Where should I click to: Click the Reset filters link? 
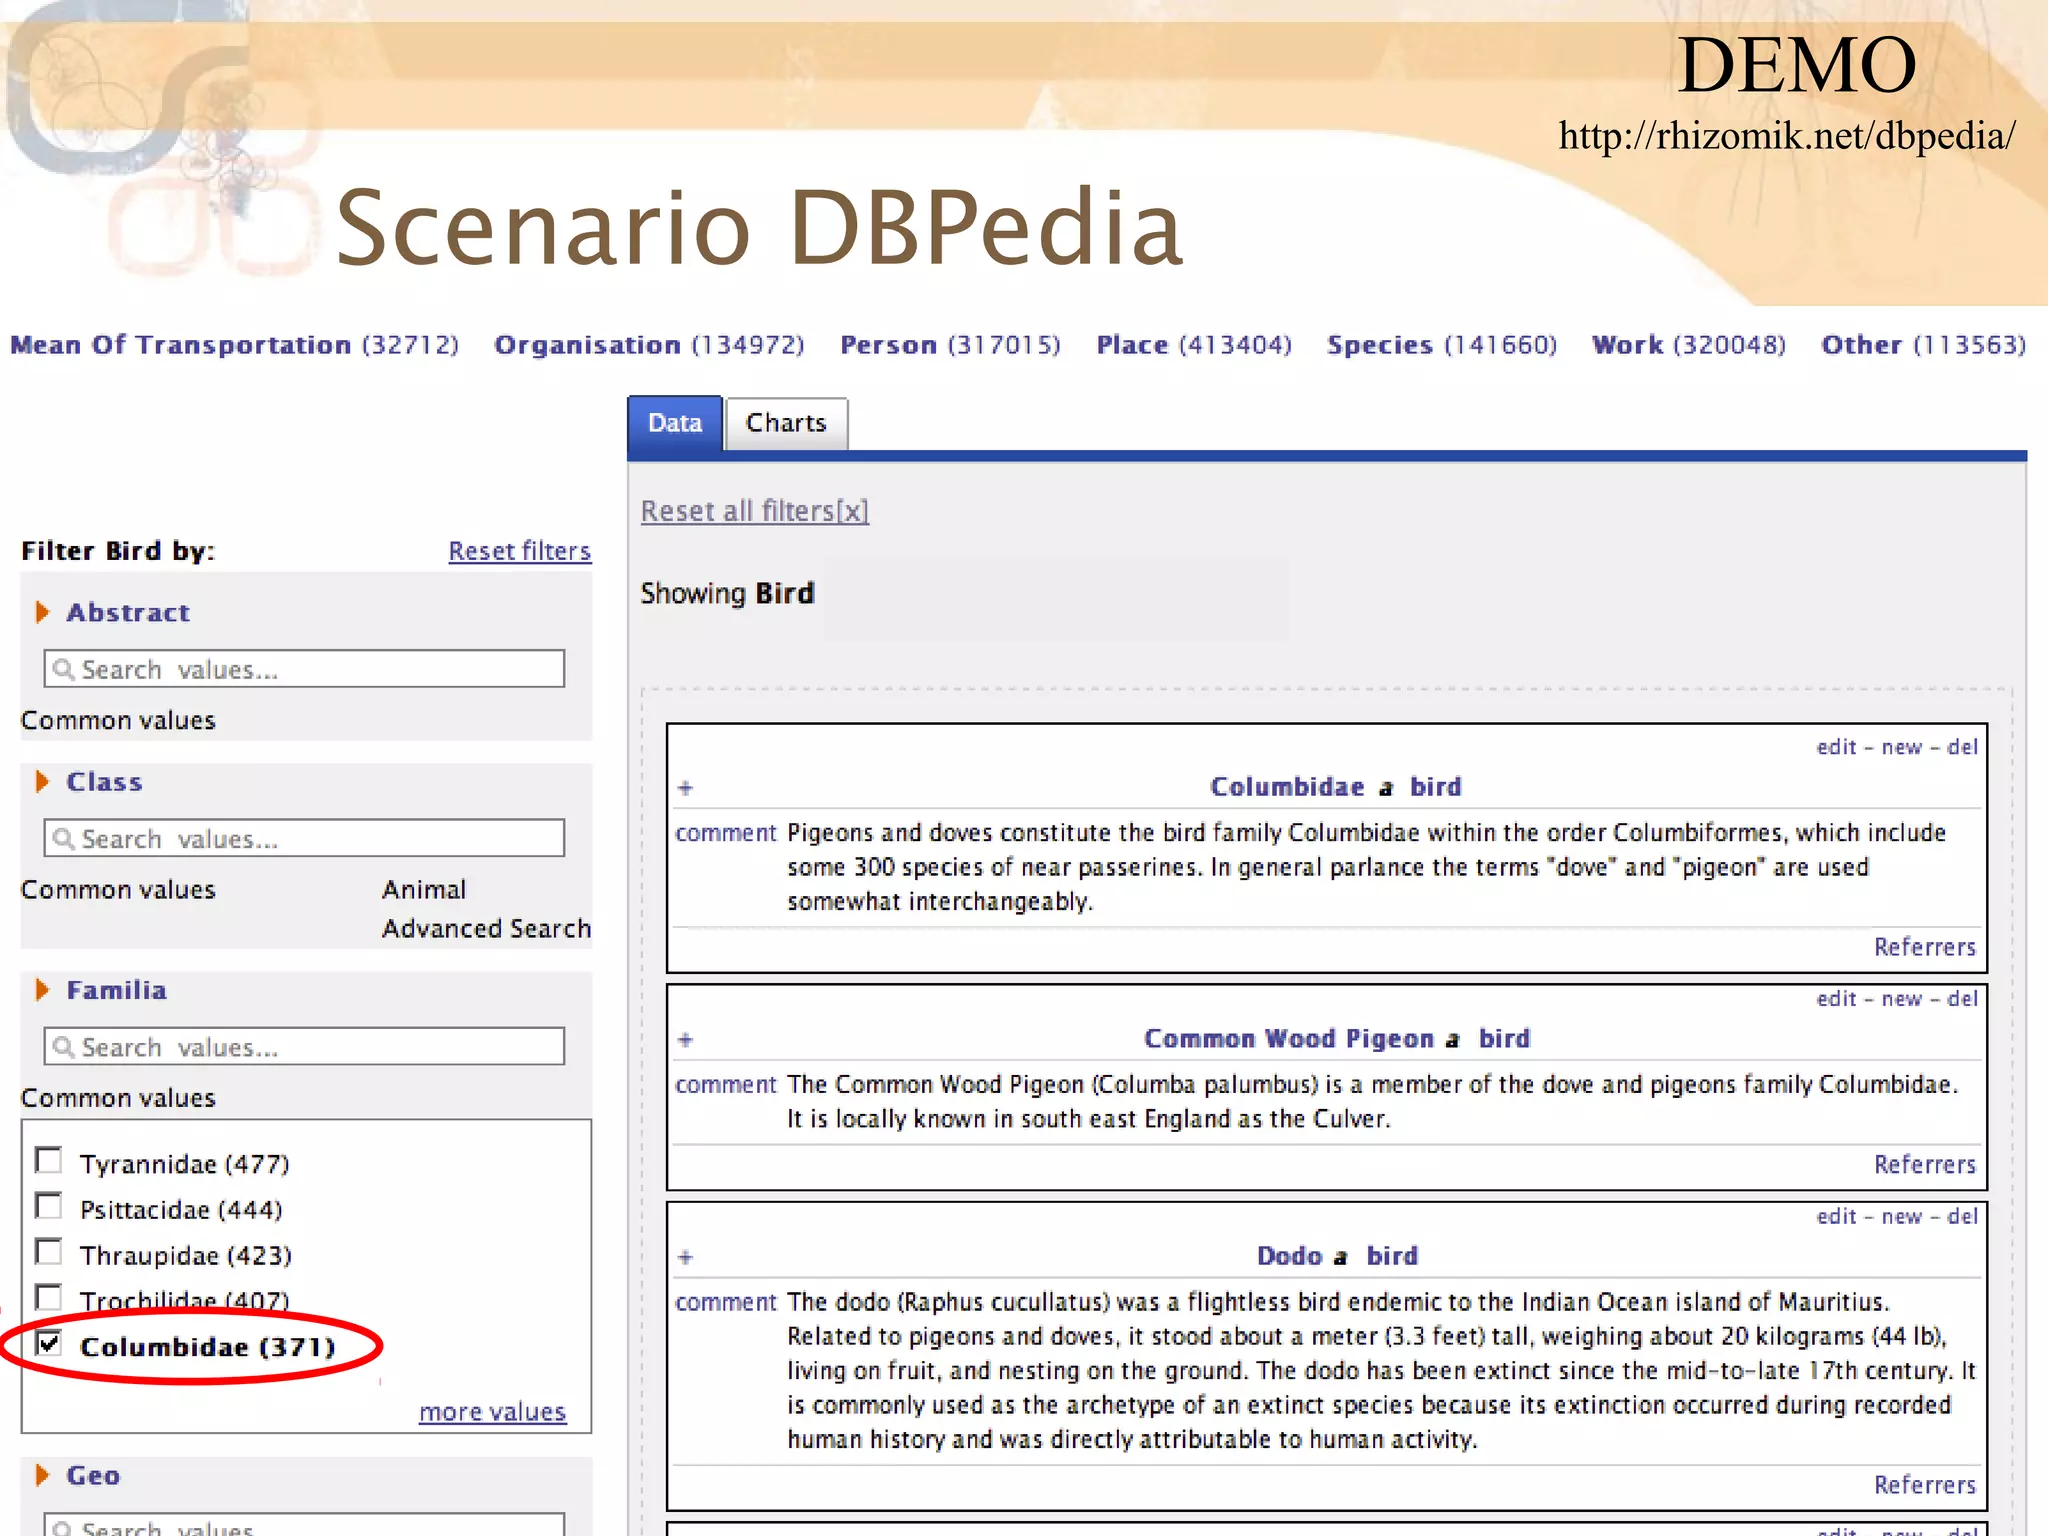point(520,551)
